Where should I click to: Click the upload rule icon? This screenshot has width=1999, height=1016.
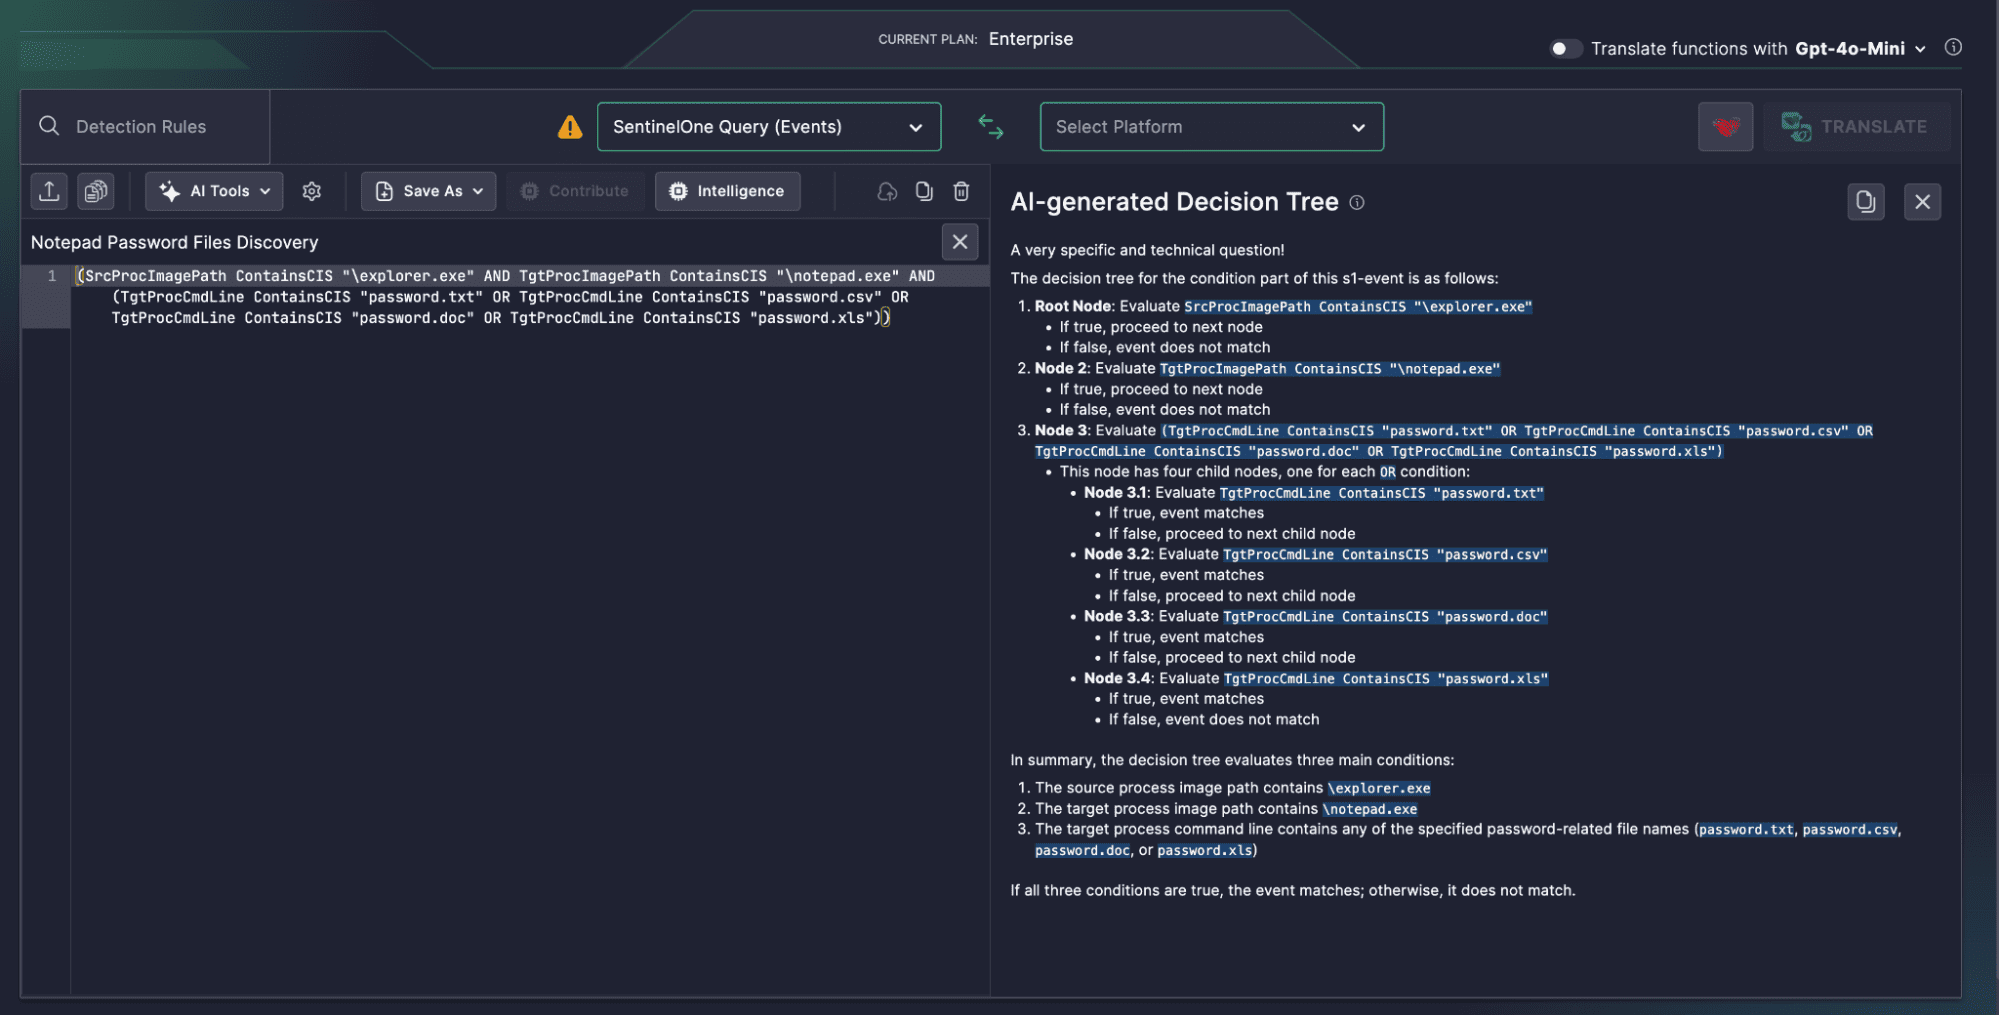[x=49, y=191]
